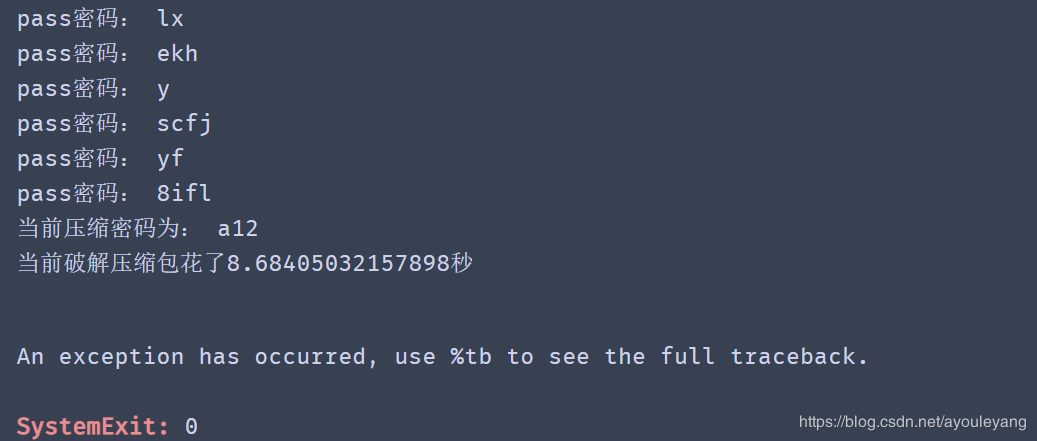Viewport: 1037px width, 441px height.
Task: Click the 'pass密码: lx' output line
Action: coord(101,19)
